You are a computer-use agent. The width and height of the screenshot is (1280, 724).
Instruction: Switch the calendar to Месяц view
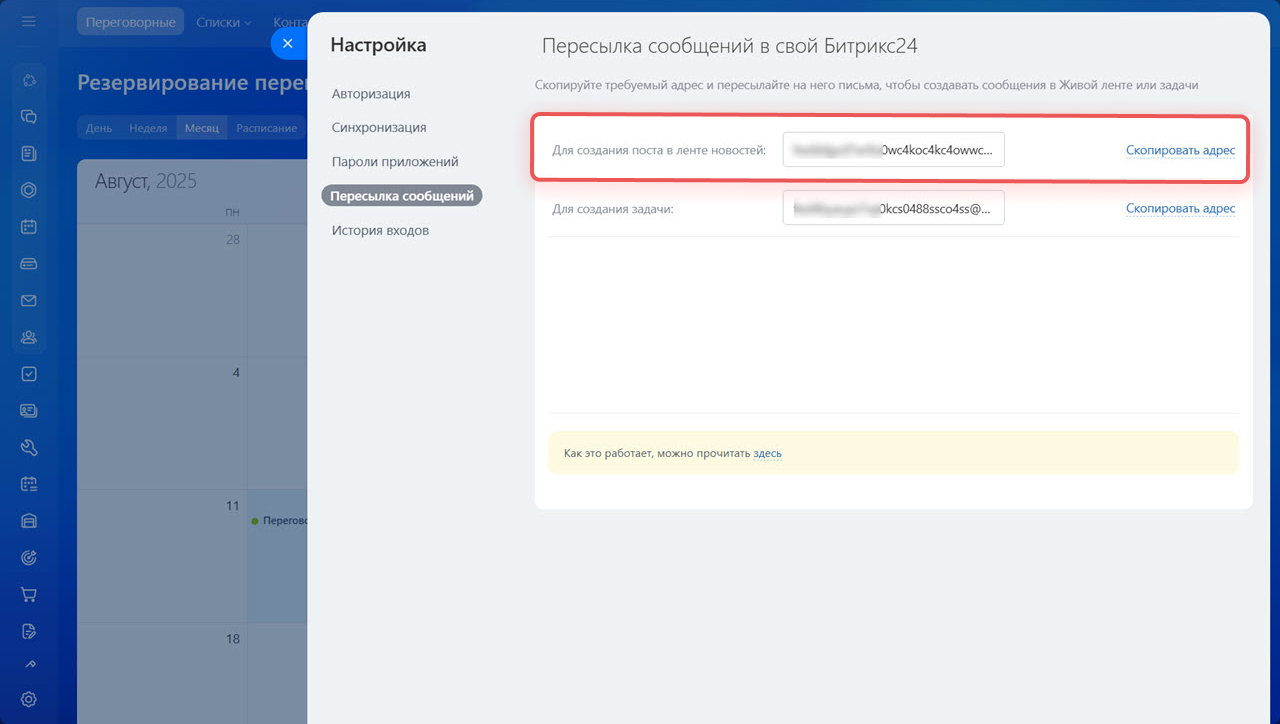(202, 128)
